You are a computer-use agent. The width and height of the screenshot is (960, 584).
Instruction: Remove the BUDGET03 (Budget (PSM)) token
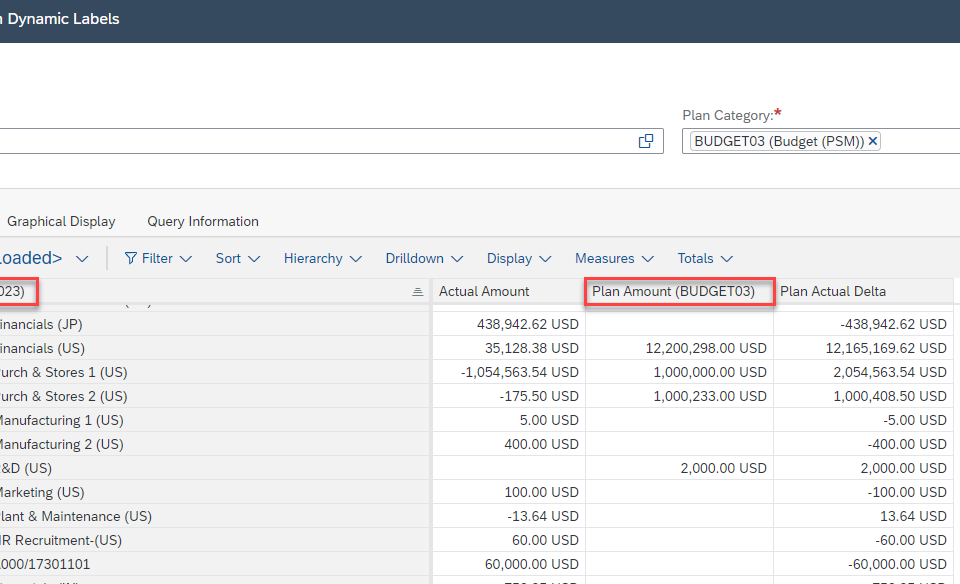(873, 141)
